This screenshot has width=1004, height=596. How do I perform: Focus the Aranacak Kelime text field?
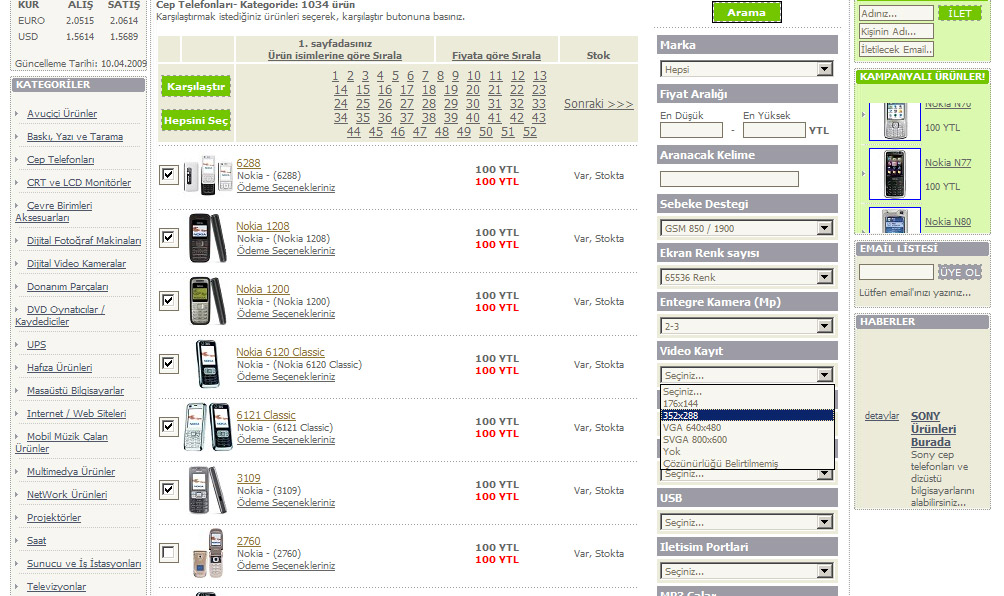[x=729, y=179]
